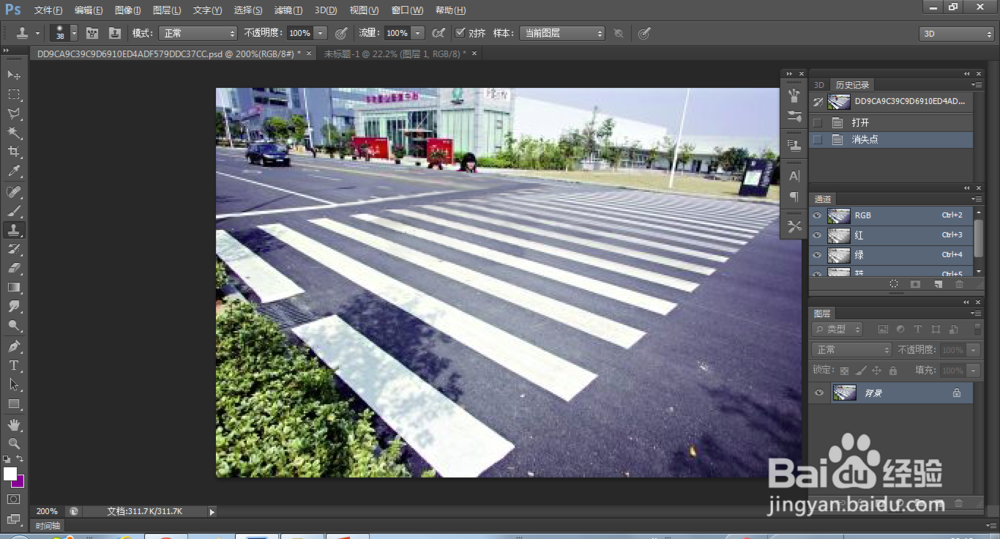This screenshot has width=1000, height=539.
Task: Toggle pressure for opacity button
Action: [341, 33]
